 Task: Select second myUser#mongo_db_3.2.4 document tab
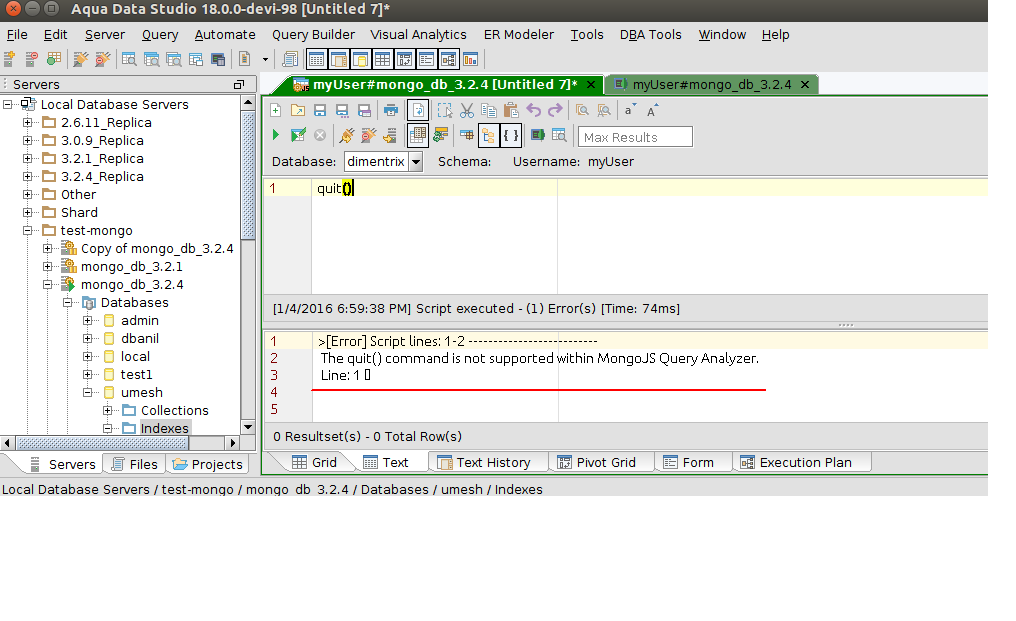[x=711, y=84]
